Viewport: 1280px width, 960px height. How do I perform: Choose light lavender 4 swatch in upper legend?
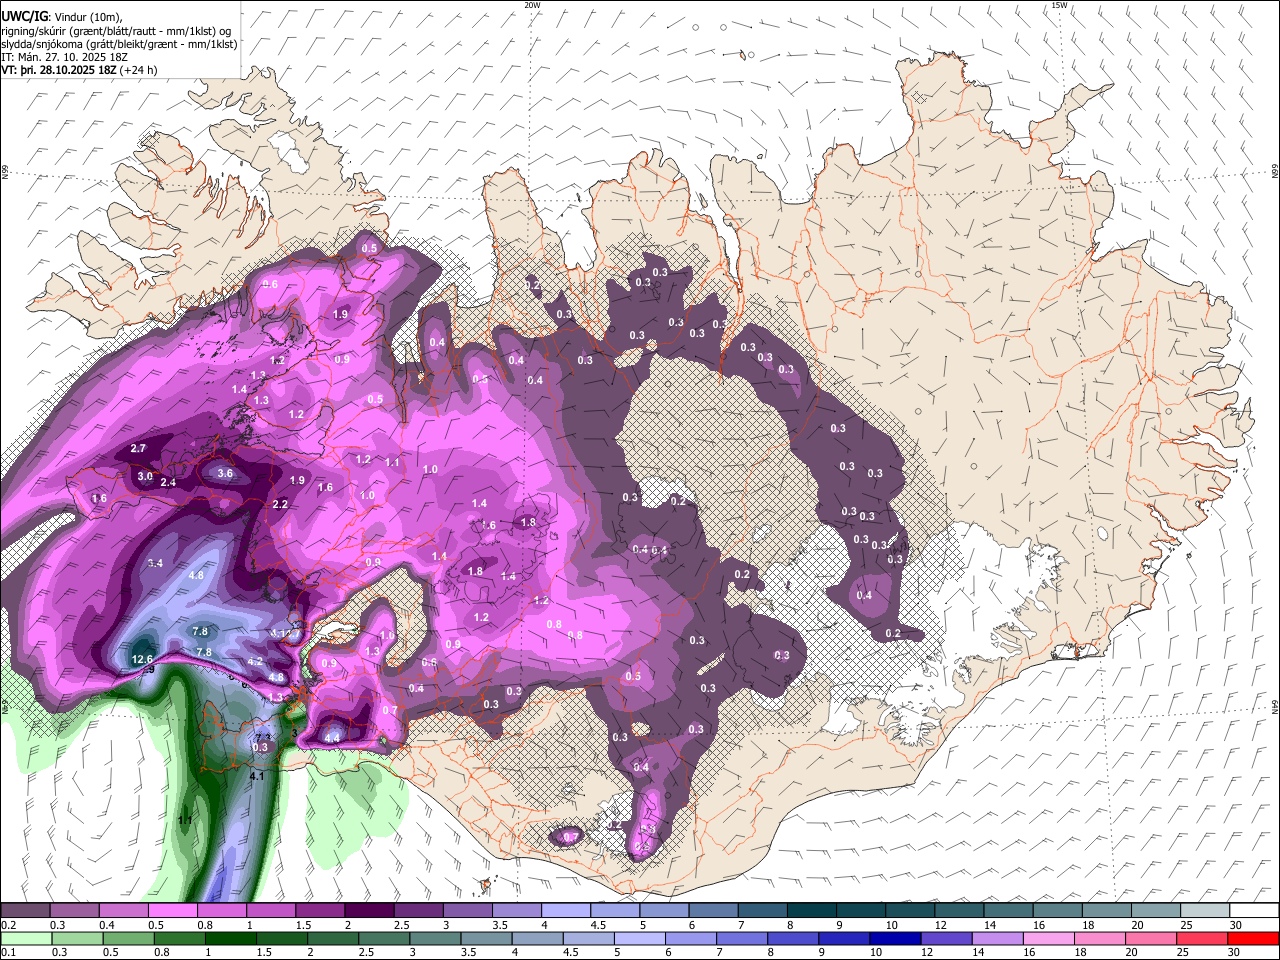564,910
